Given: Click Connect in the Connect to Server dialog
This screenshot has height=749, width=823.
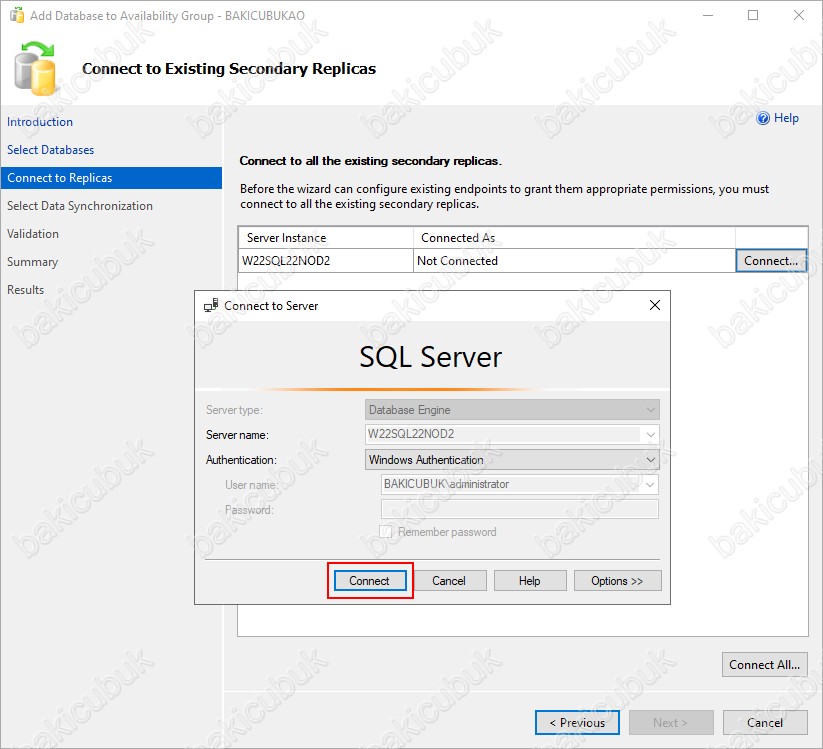Looking at the screenshot, I should tap(370, 581).
